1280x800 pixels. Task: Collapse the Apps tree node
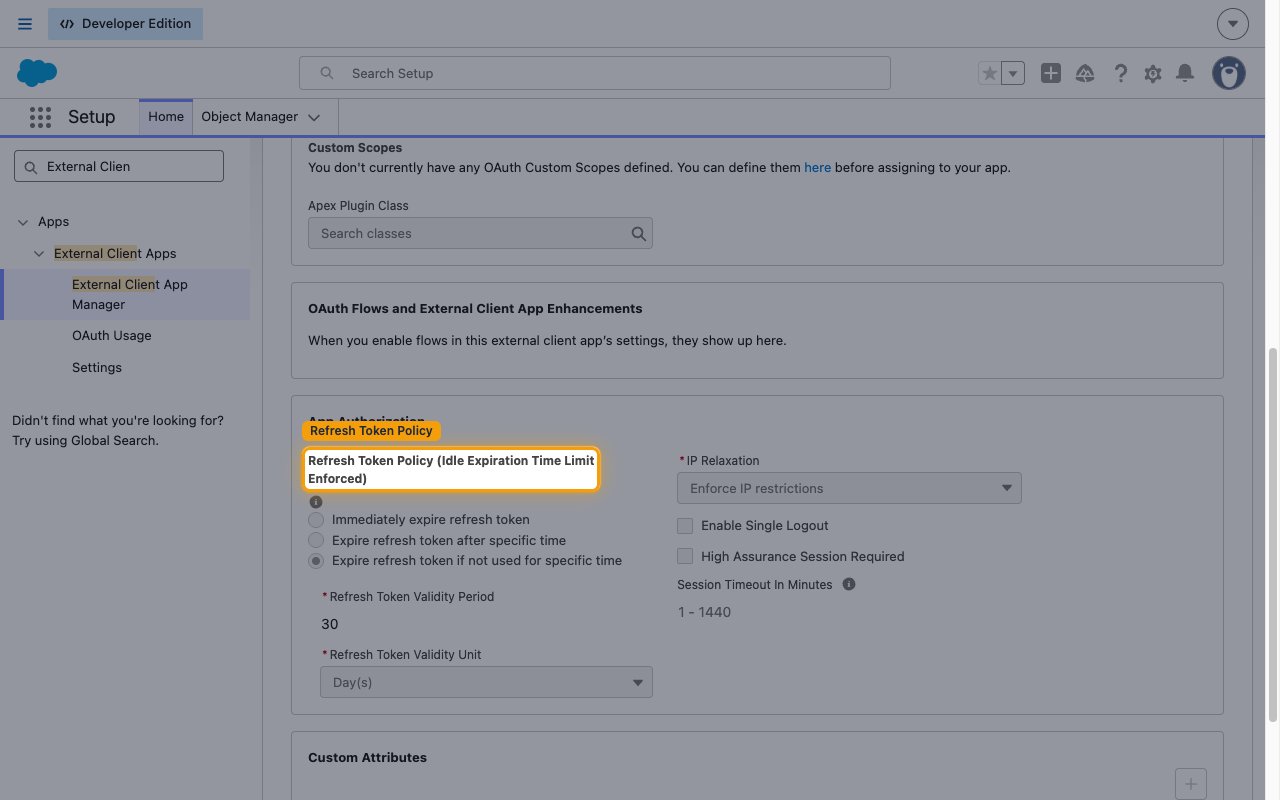[x=24, y=222]
